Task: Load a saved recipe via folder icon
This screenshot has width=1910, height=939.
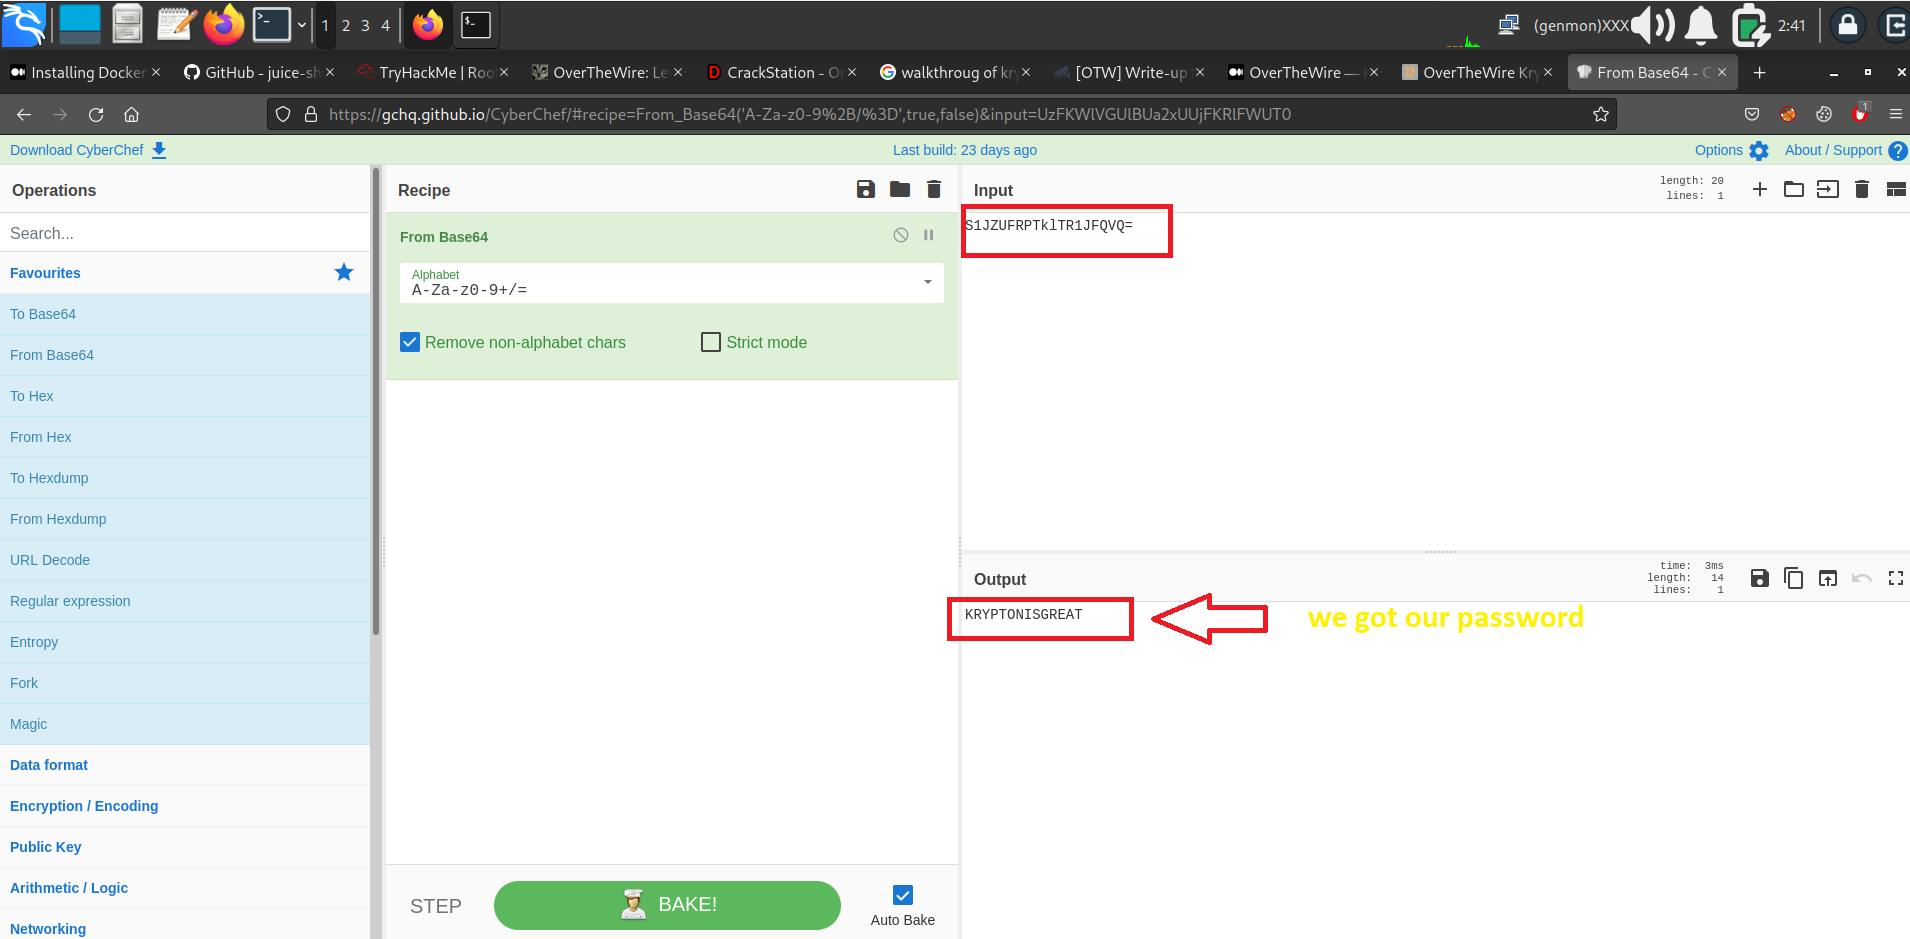Action: click(x=900, y=189)
